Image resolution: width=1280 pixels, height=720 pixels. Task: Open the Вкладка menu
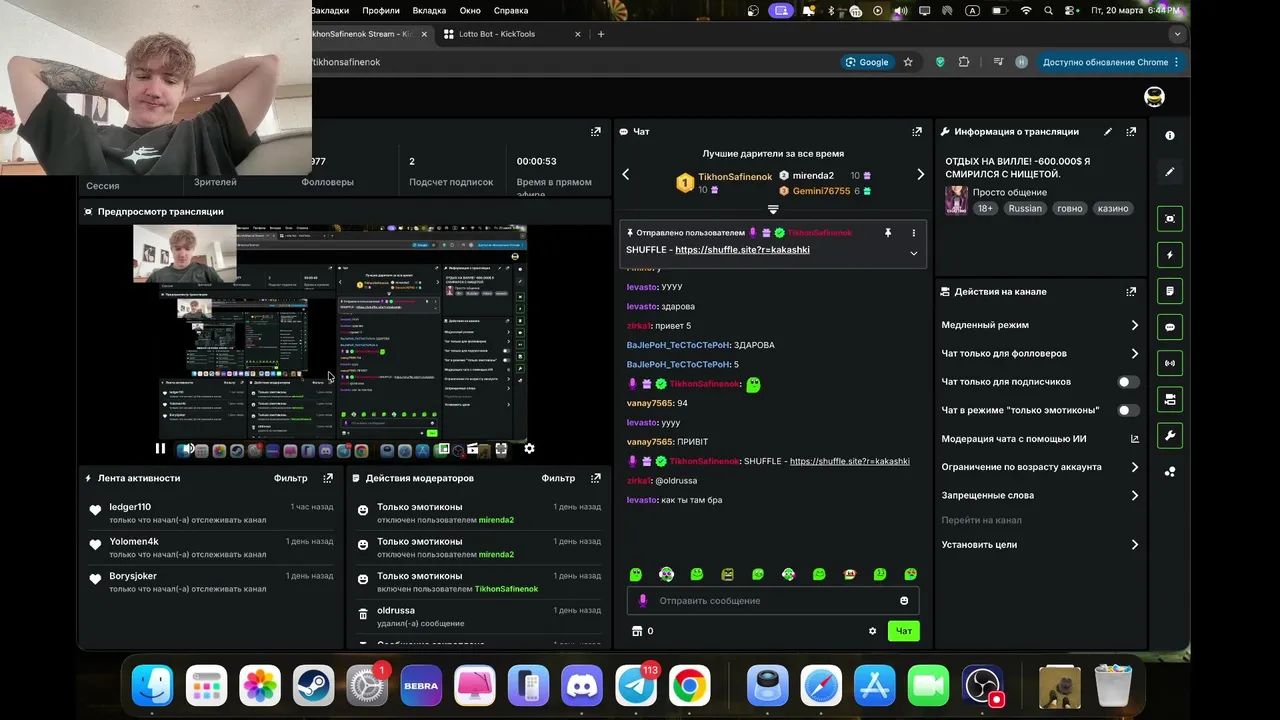[429, 10]
